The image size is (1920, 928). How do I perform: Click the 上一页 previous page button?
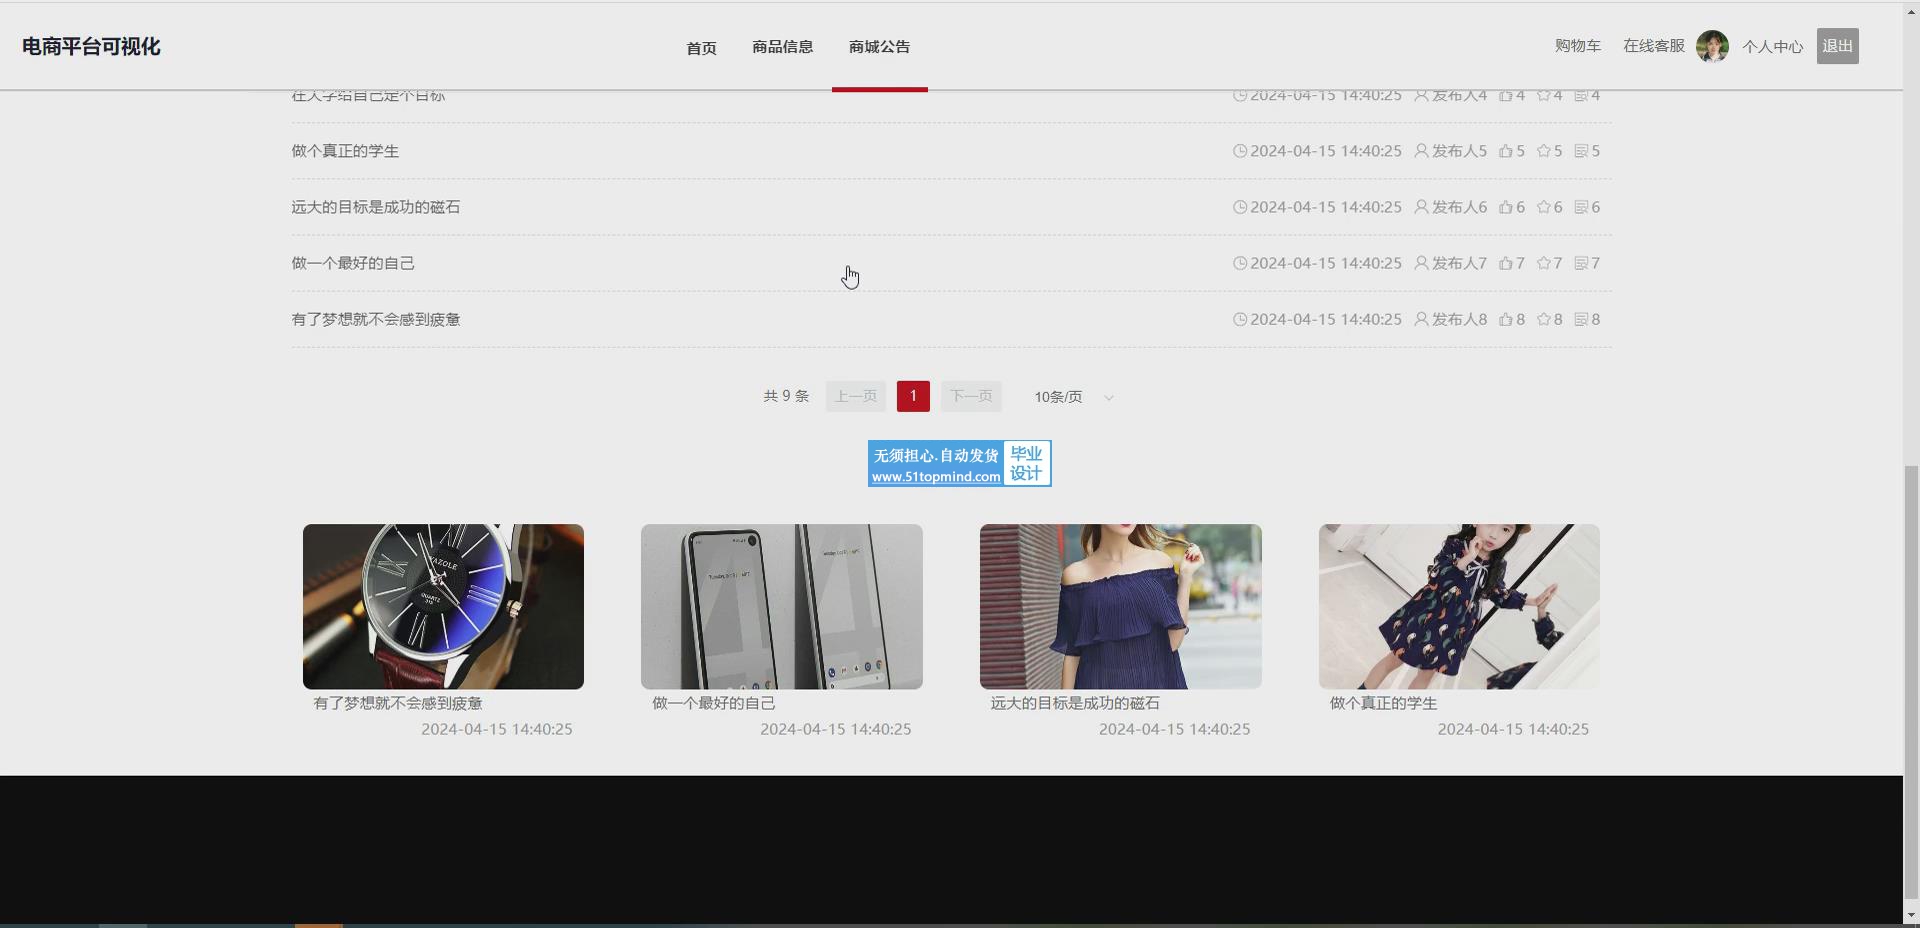pos(856,396)
